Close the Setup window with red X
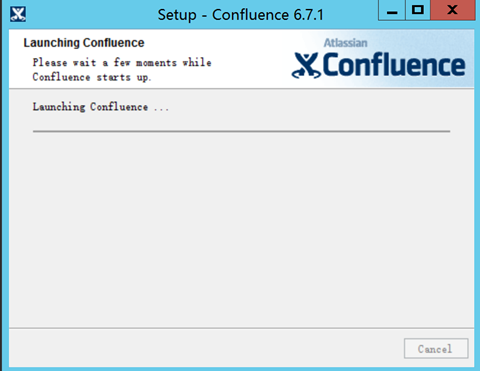This screenshot has height=371, width=480. pos(453,10)
